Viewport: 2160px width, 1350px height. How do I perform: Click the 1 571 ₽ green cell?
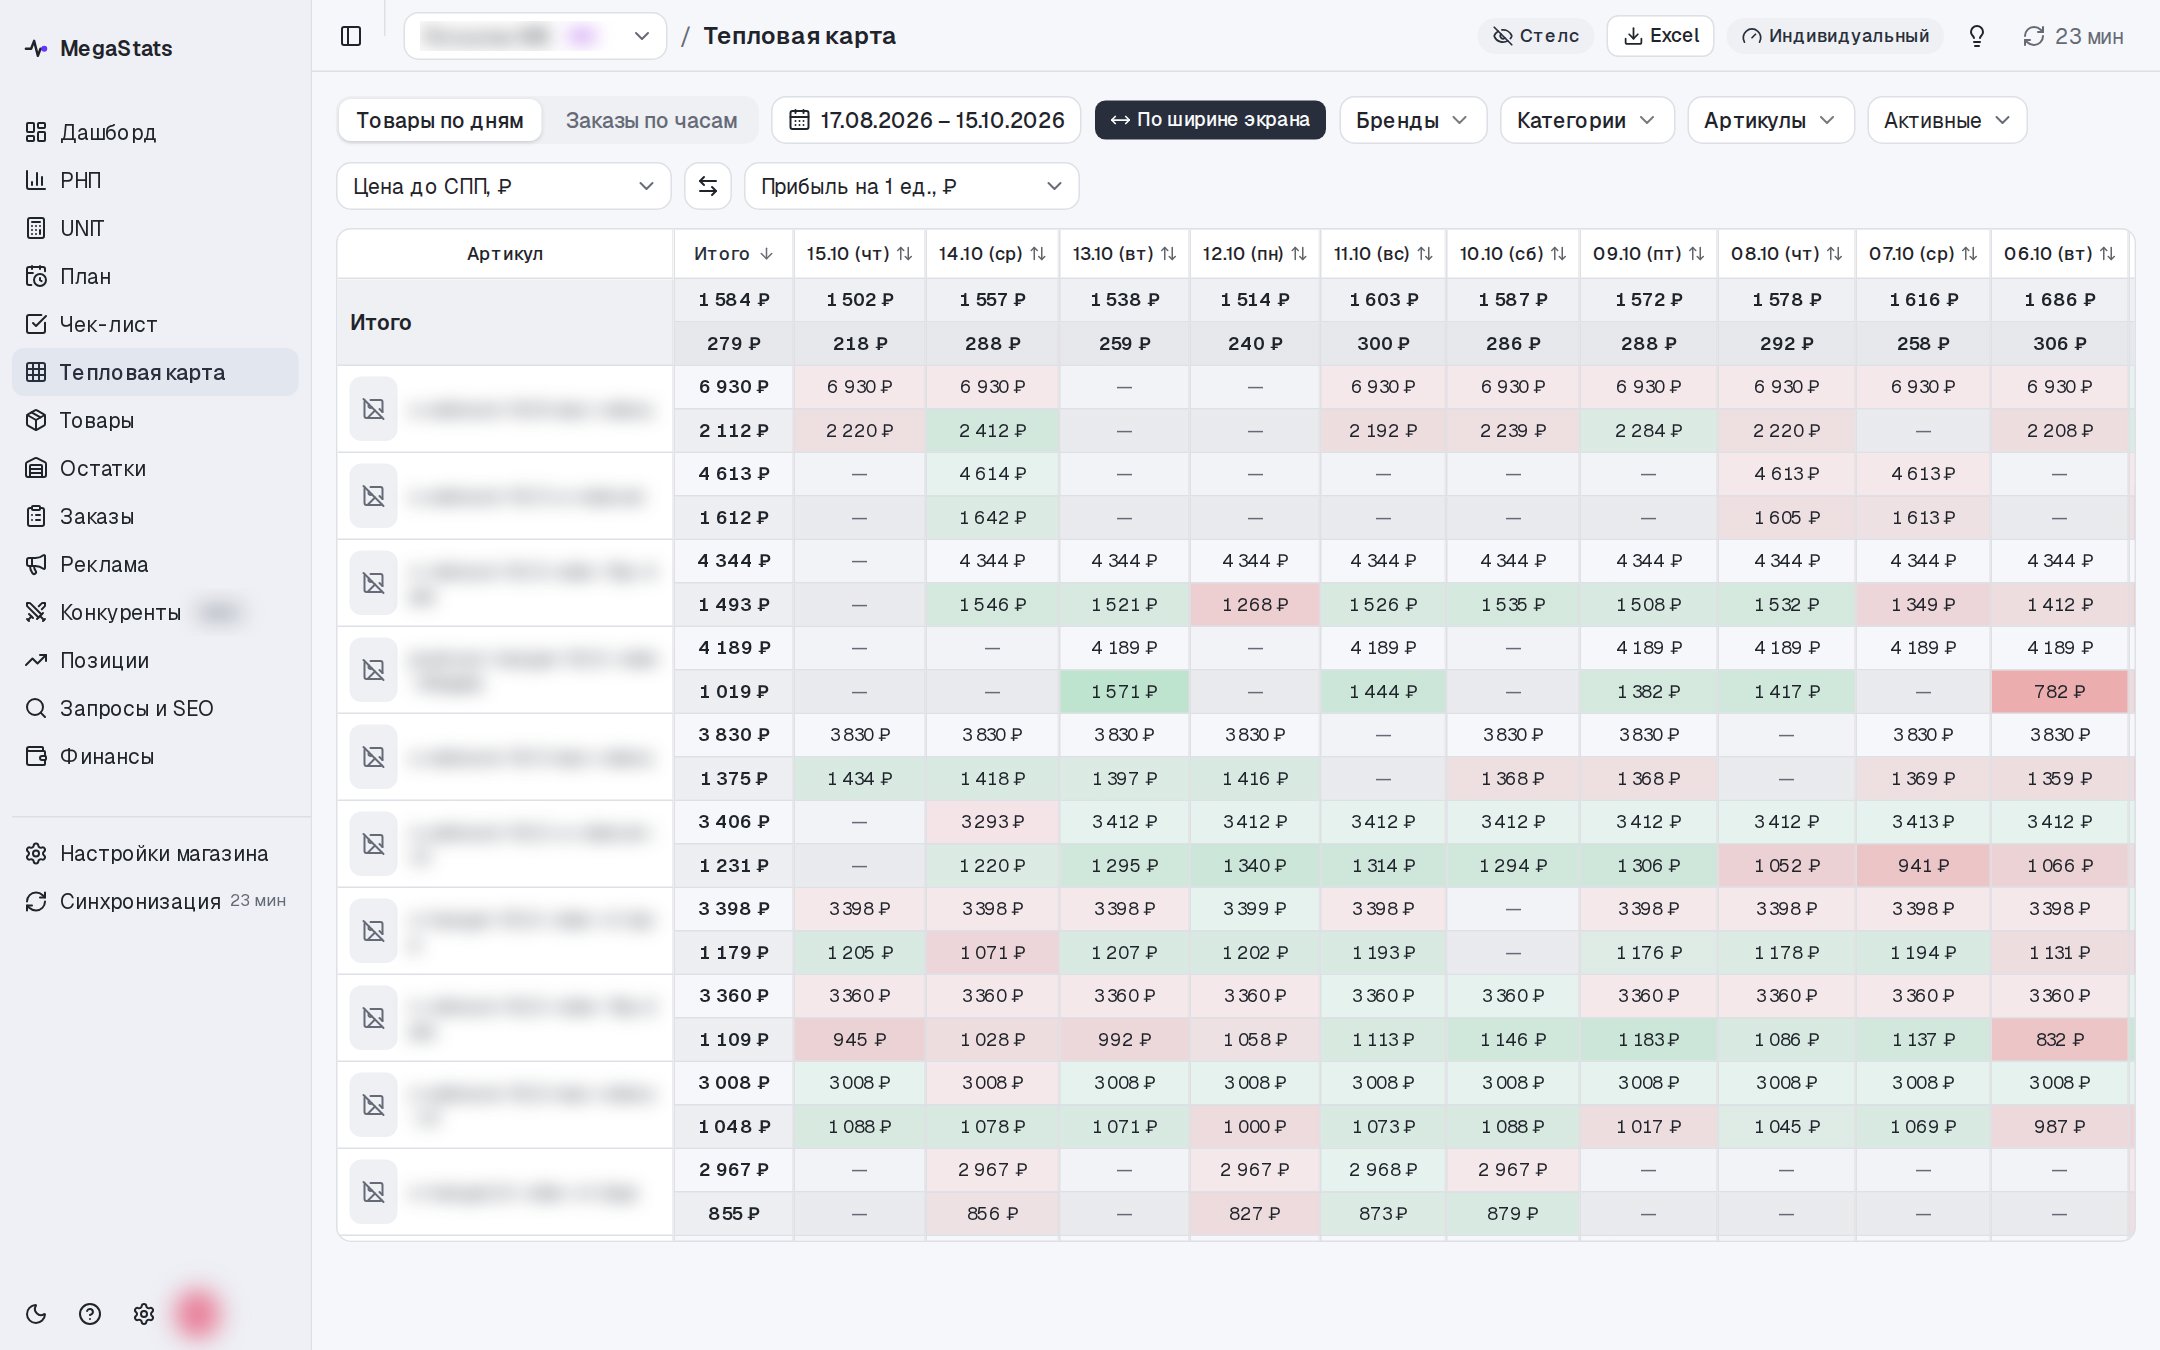1124,691
